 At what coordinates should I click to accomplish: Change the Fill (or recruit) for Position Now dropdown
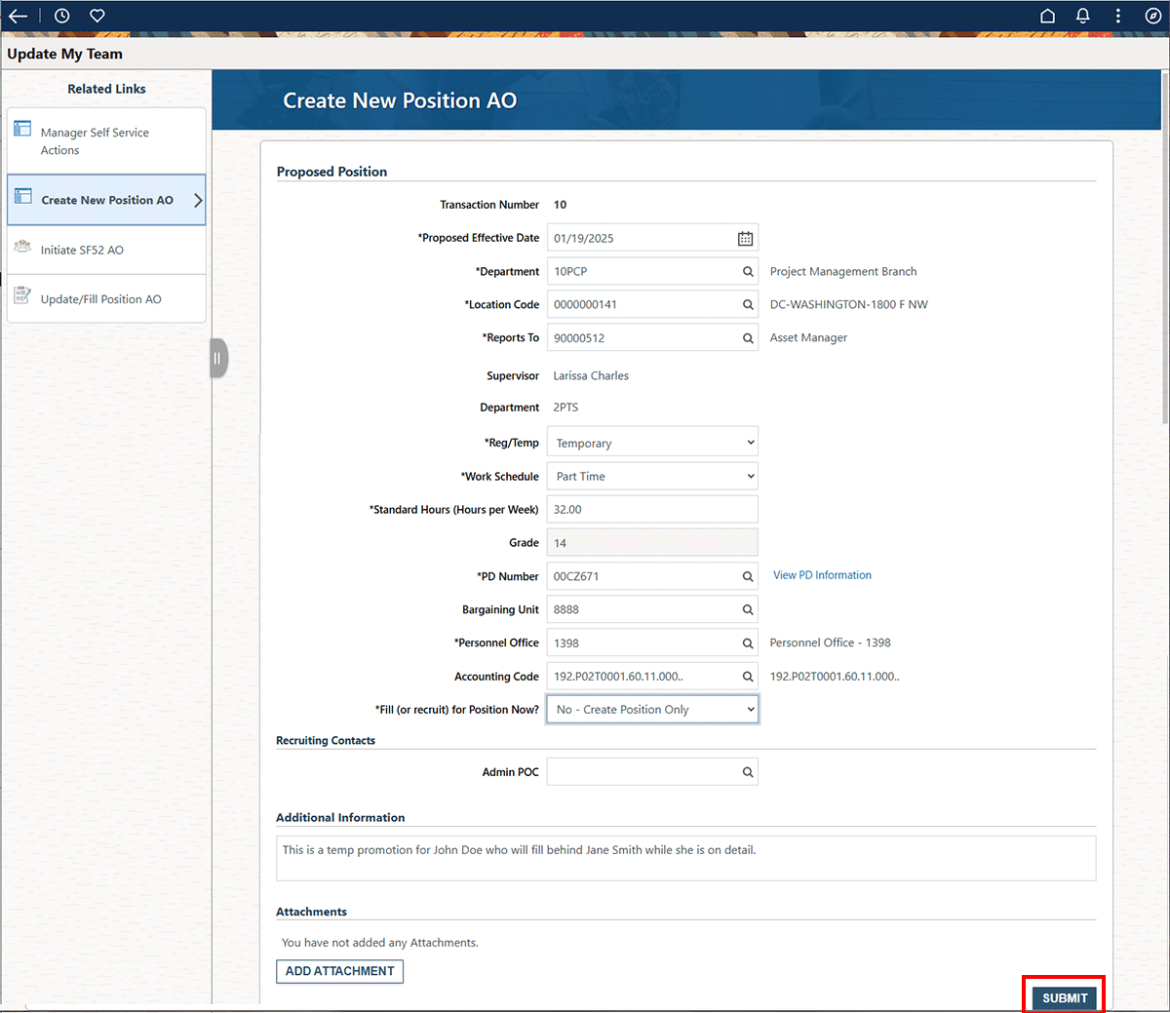tap(651, 709)
